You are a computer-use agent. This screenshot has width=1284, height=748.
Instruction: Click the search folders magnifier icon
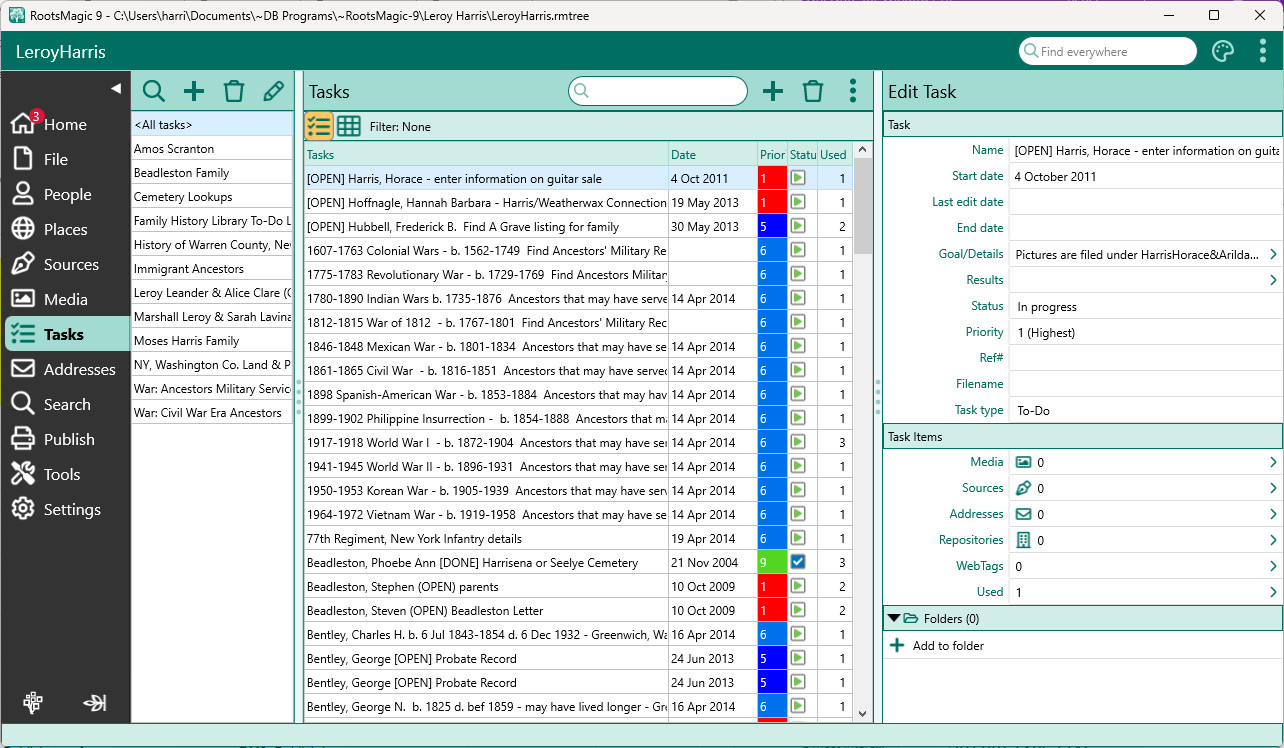point(154,92)
